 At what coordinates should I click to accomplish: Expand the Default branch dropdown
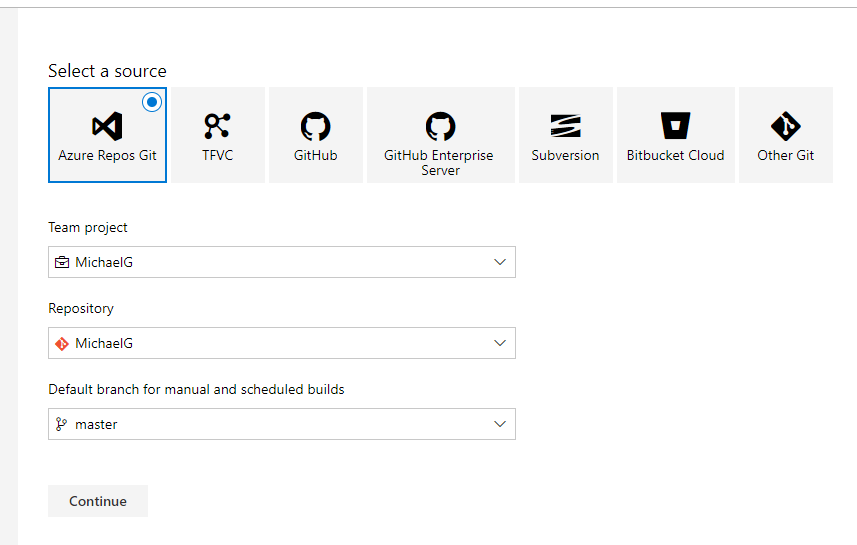click(x=281, y=424)
